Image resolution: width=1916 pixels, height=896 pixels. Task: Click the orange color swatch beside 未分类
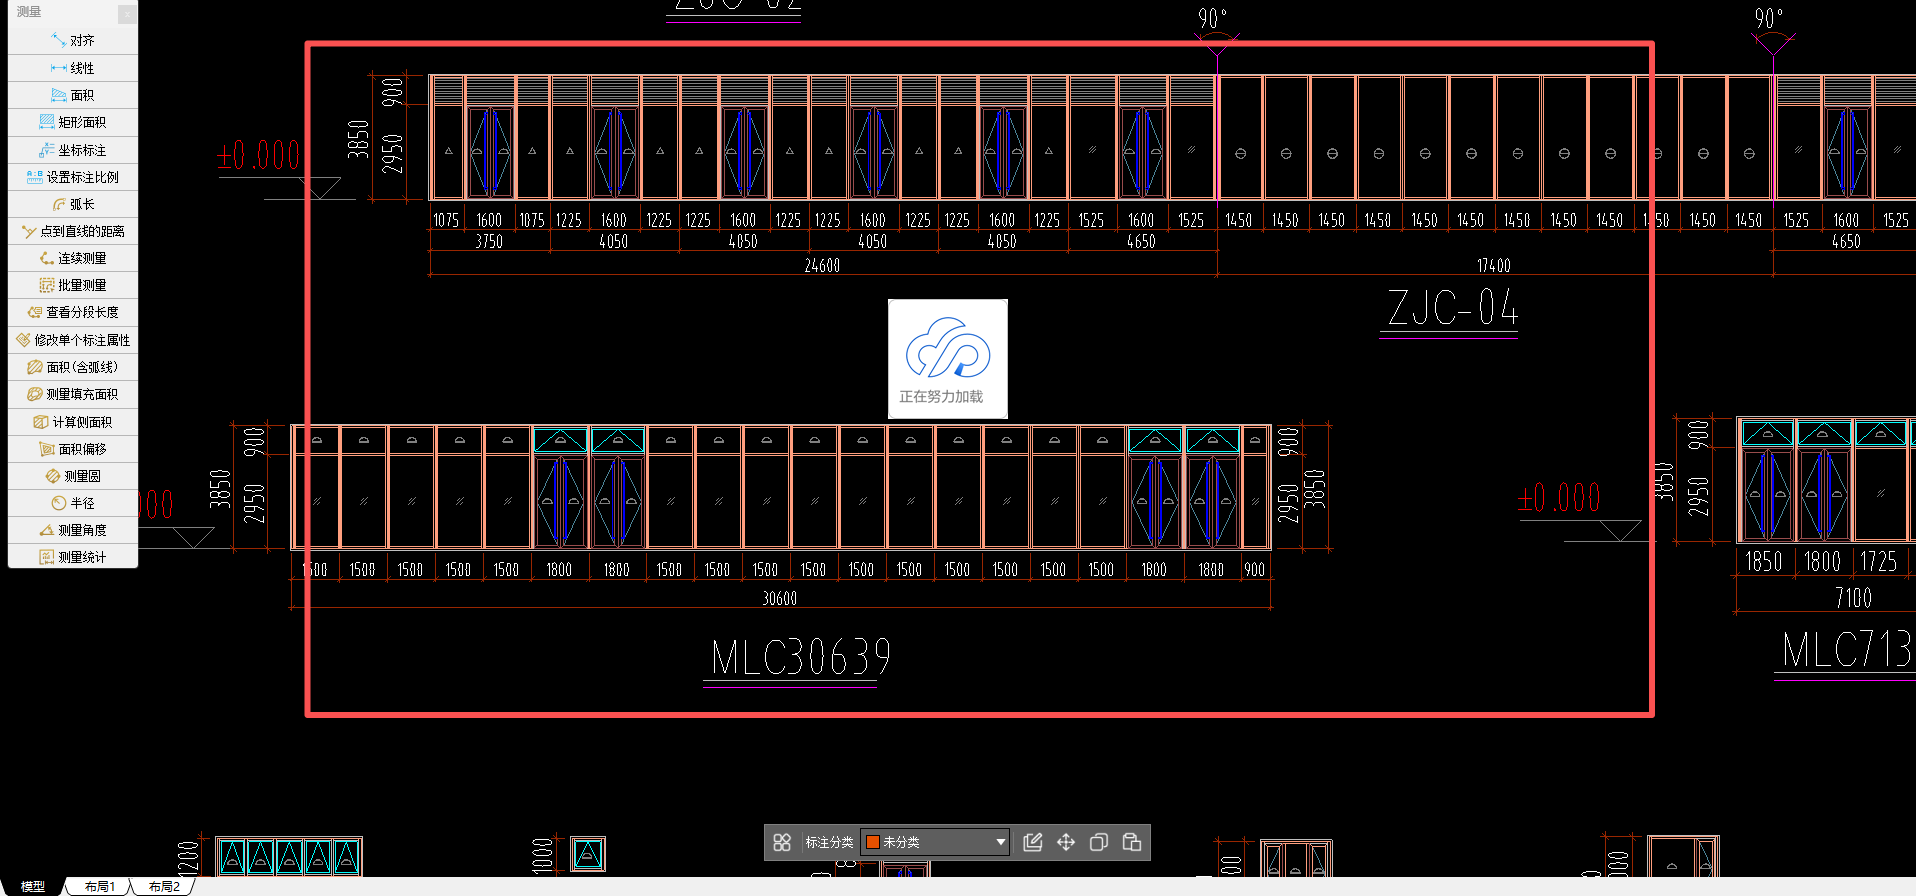coord(873,842)
